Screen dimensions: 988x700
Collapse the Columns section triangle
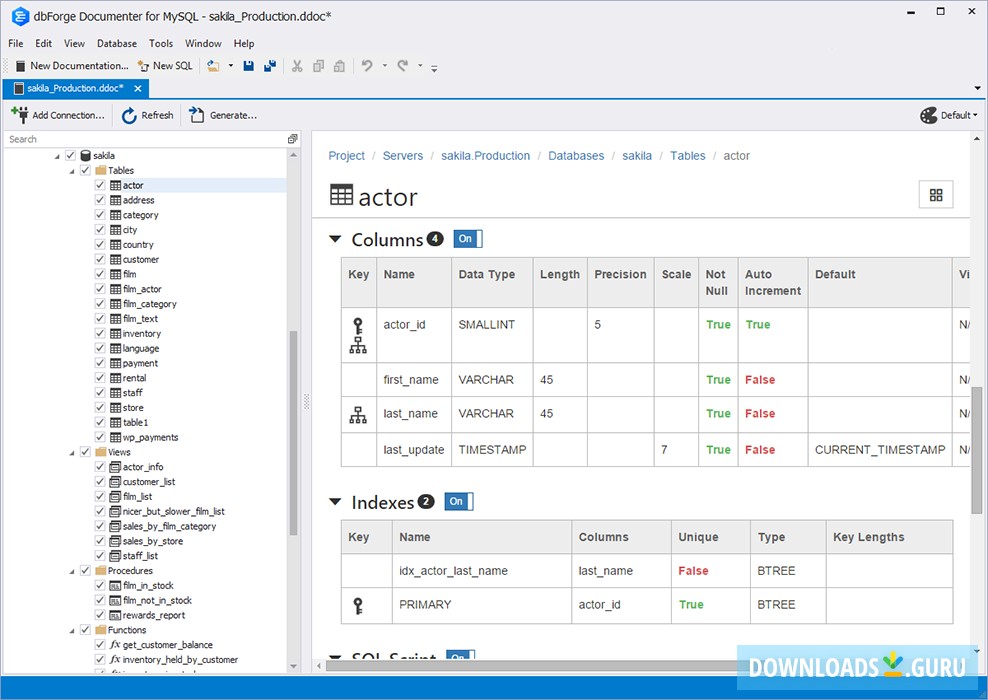(335, 239)
